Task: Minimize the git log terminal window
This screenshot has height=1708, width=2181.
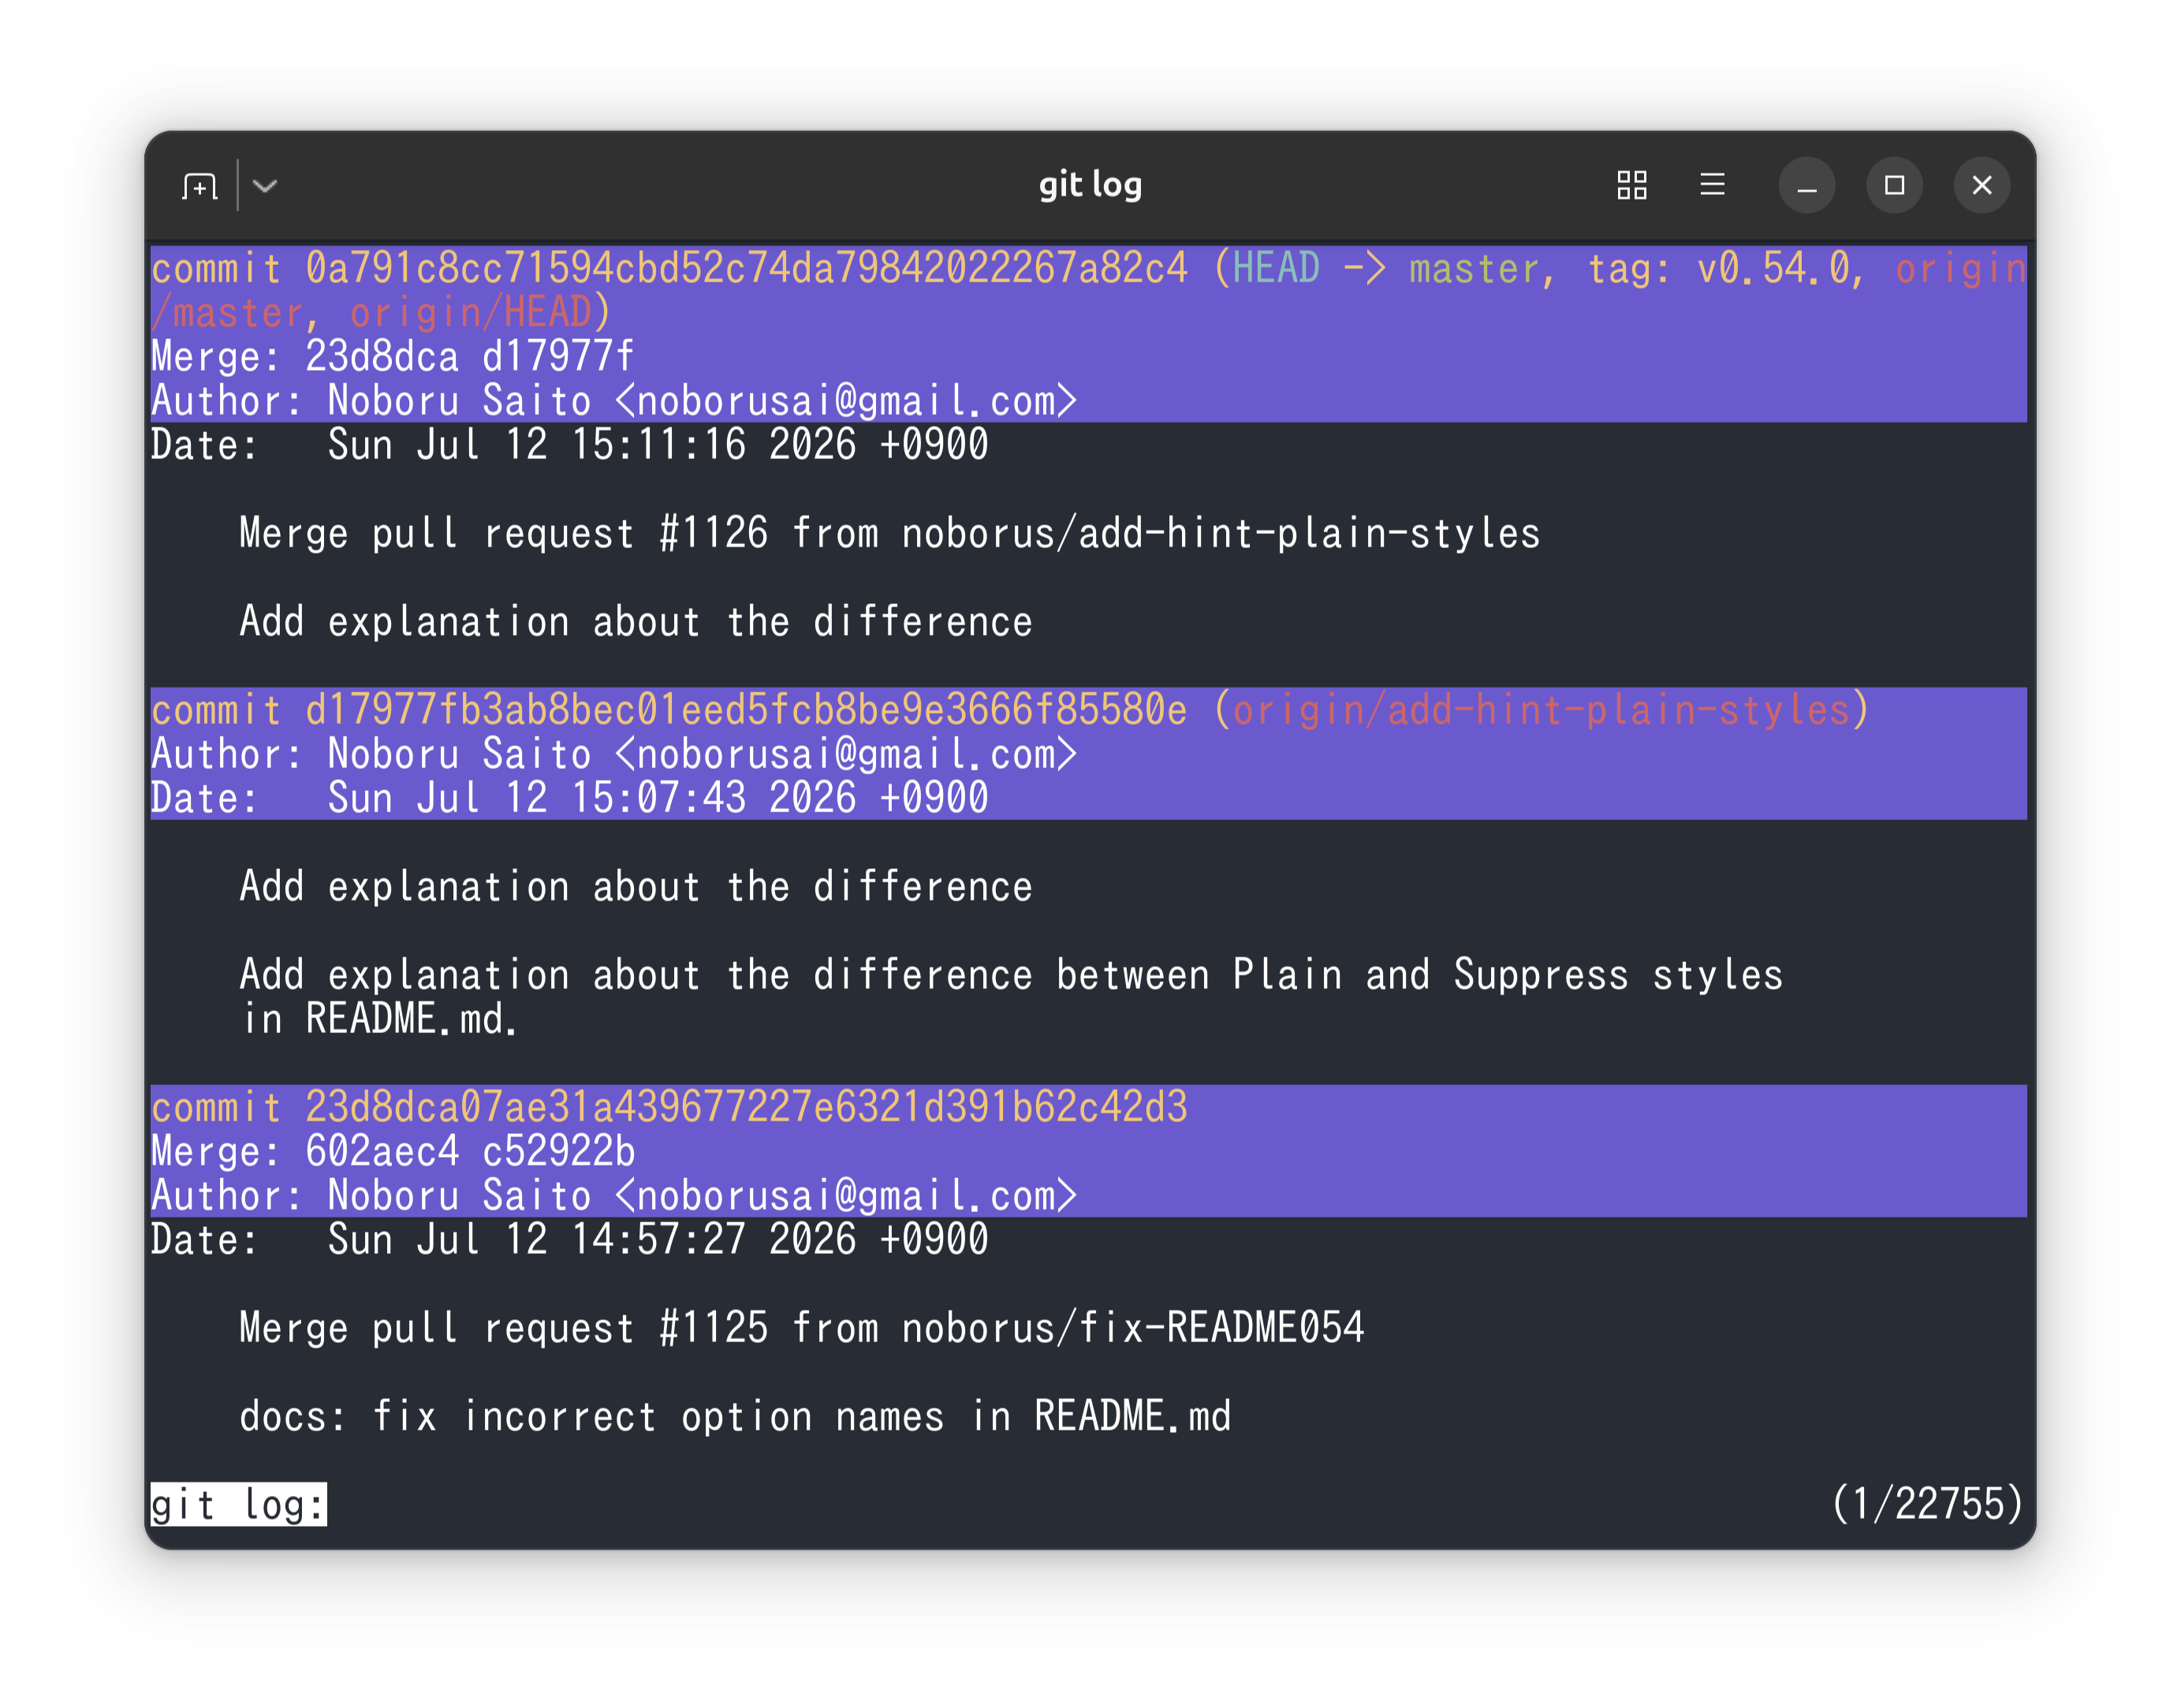Action: click(1807, 185)
